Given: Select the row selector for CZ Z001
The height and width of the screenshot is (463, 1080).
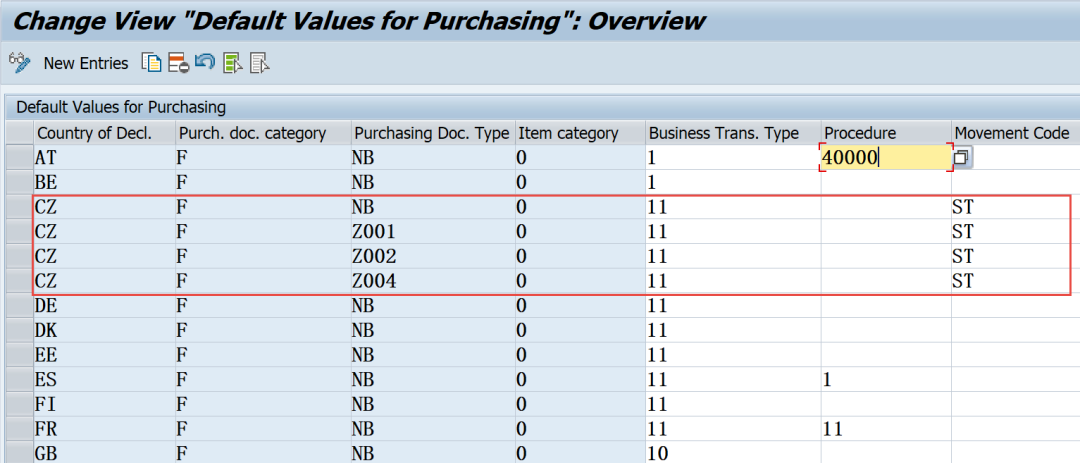Looking at the screenshot, I should point(19,232).
